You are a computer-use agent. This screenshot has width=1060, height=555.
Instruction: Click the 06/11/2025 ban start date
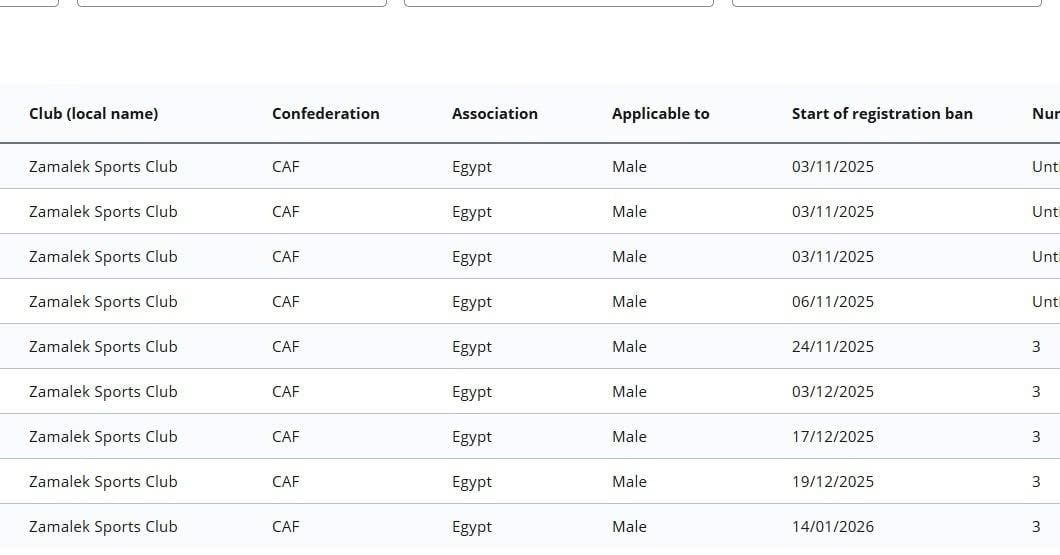coord(832,302)
